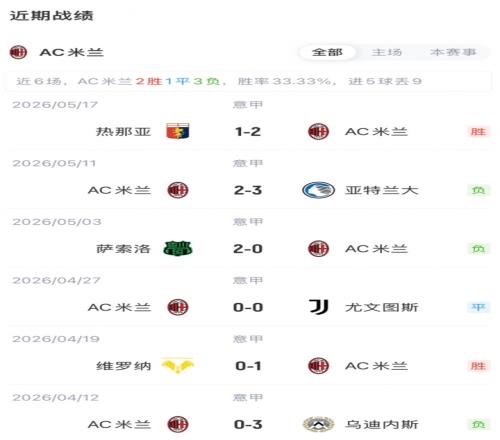The width and height of the screenshot is (500, 440).
Task: Click the 胜 badge on 2026/05/17 match
Action: click(x=478, y=132)
